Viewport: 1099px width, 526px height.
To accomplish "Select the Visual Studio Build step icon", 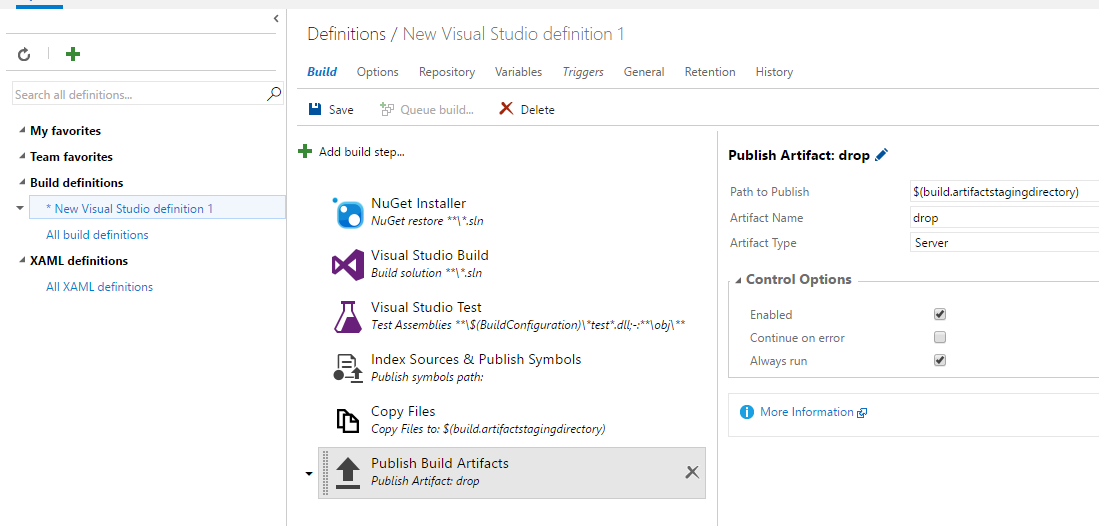I will click(347, 265).
